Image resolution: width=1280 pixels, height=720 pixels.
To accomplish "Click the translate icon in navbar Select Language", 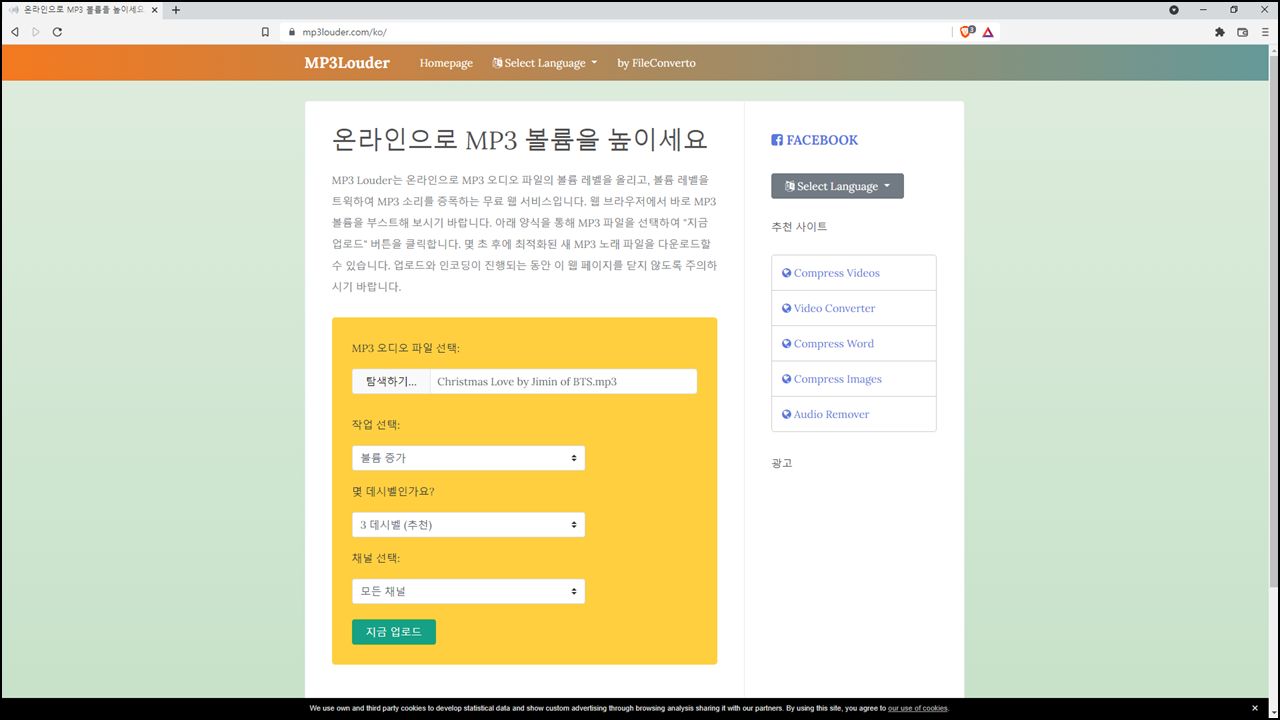I will pos(497,63).
